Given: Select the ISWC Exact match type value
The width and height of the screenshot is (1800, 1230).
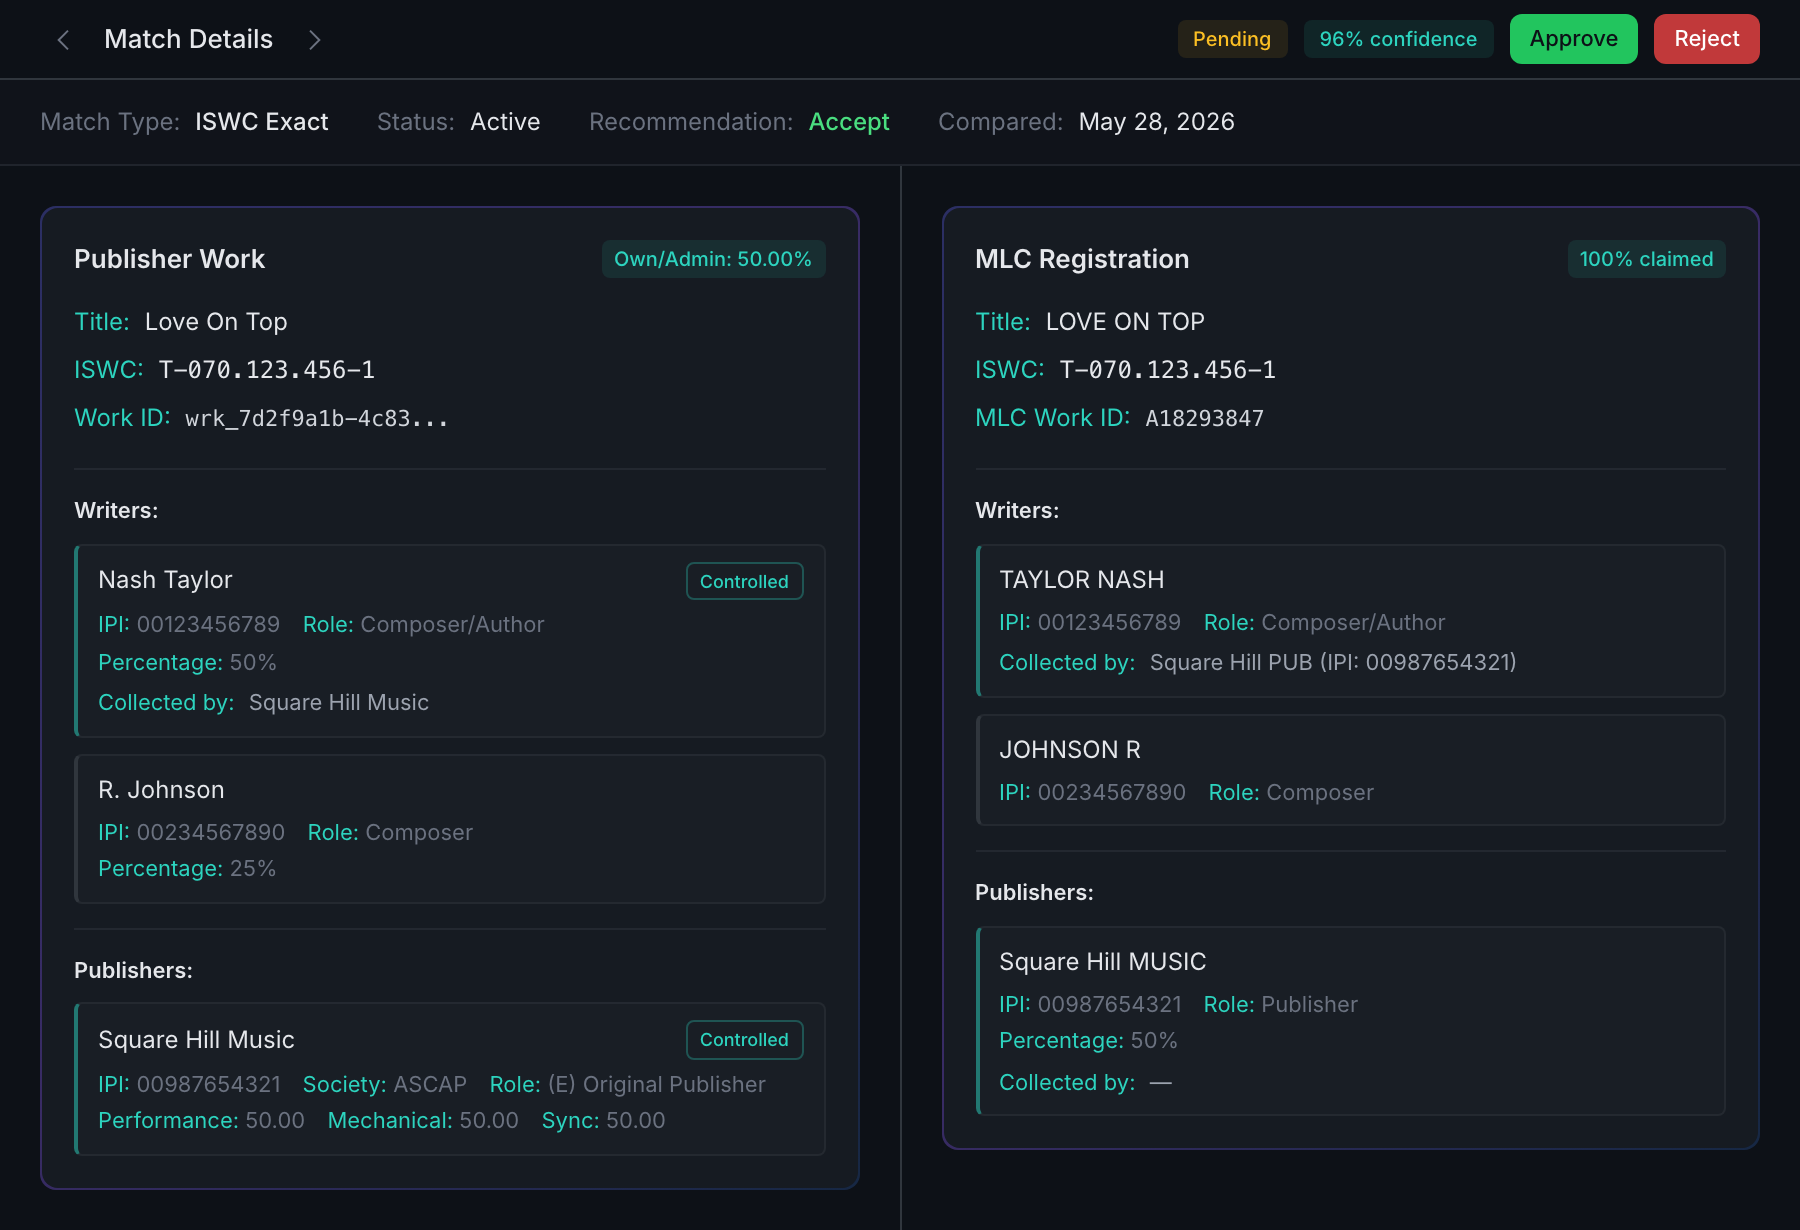Looking at the screenshot, I should [262, 122].
